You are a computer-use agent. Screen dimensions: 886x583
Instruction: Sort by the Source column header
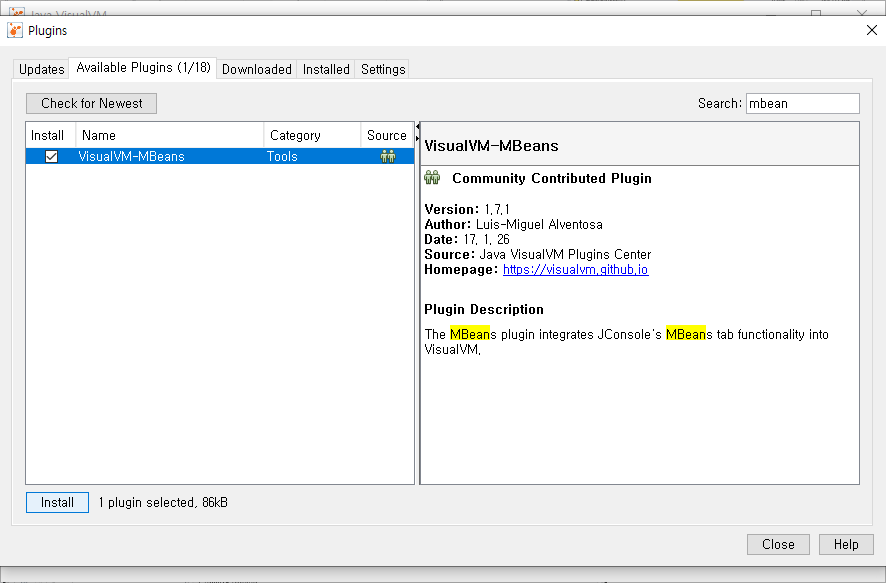coord(387,135)
